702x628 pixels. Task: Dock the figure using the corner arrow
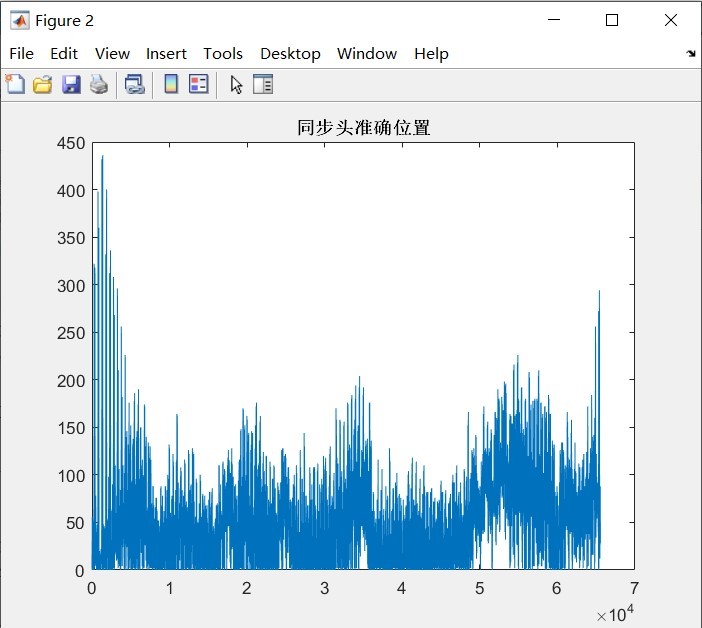click(x=691, y=54)
